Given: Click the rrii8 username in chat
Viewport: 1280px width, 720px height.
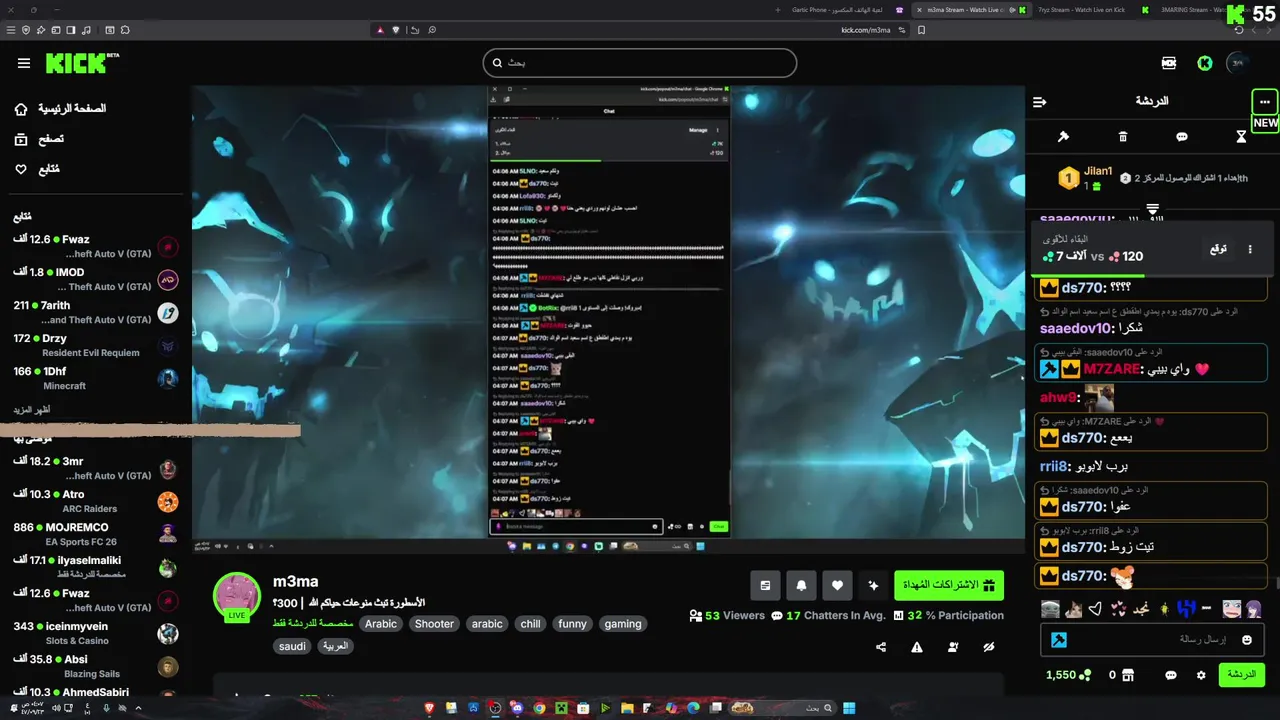Looking at the screenshot, I should click(x=1054, y=466).
